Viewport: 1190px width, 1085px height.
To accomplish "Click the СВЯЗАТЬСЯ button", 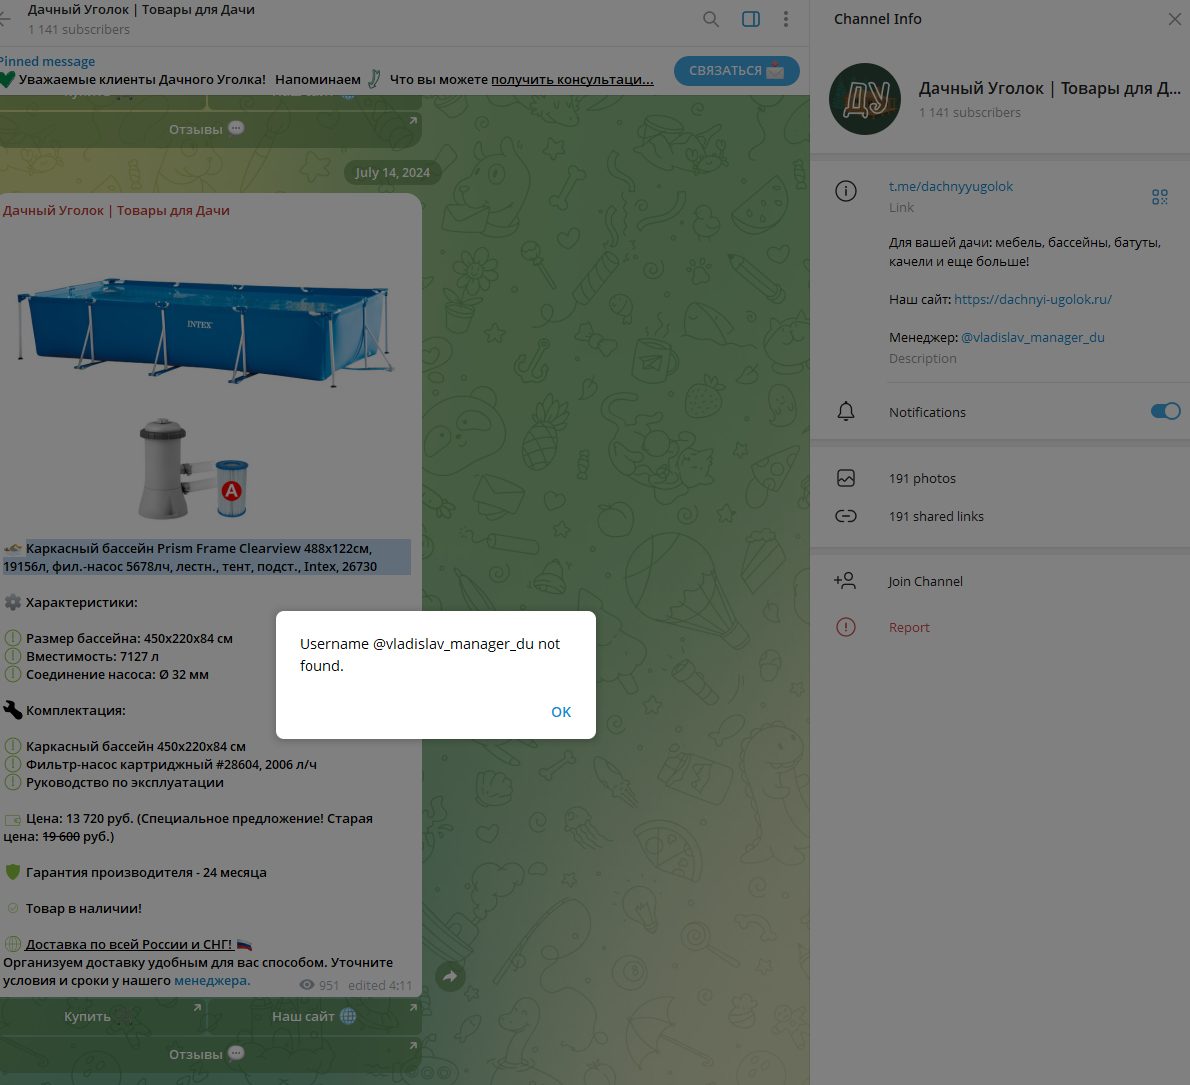I will click(736, 71).
